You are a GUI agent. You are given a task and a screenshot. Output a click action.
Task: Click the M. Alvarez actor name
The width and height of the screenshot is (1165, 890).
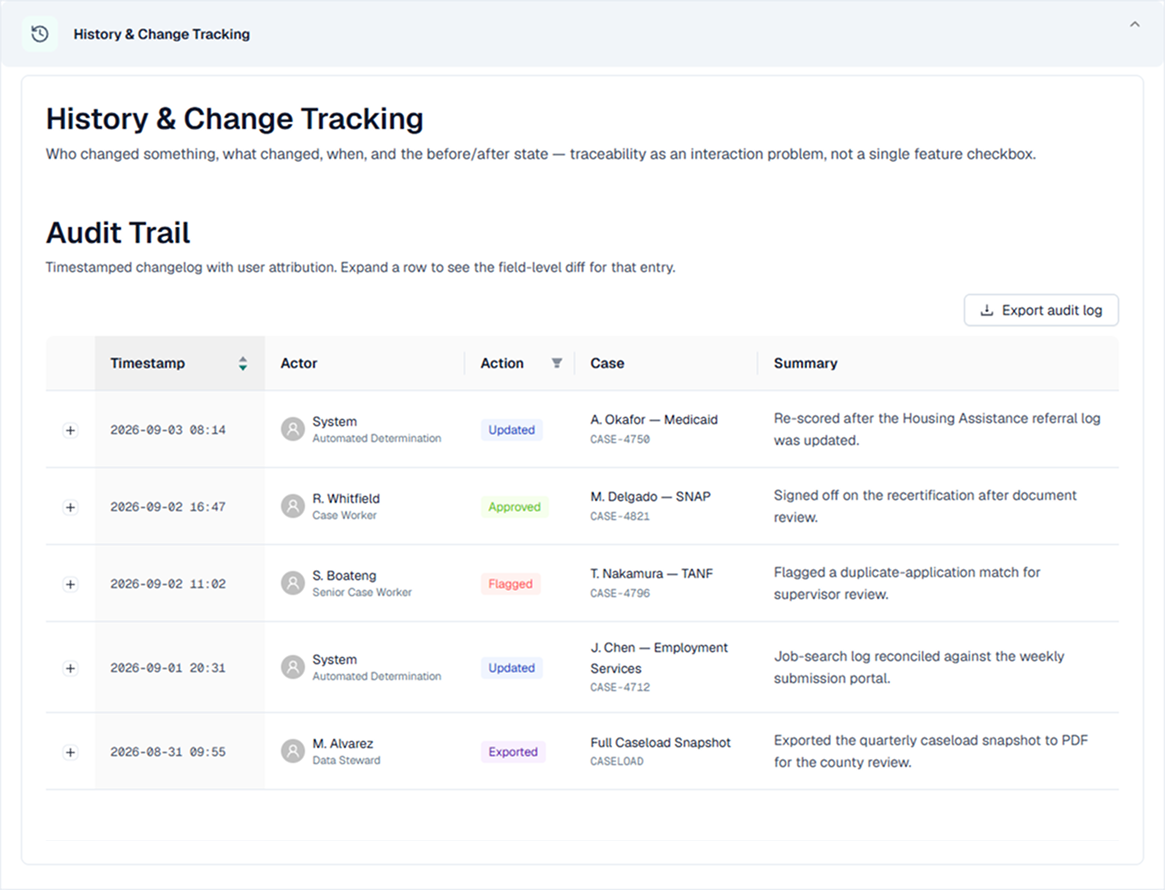[x=343, y=744]
